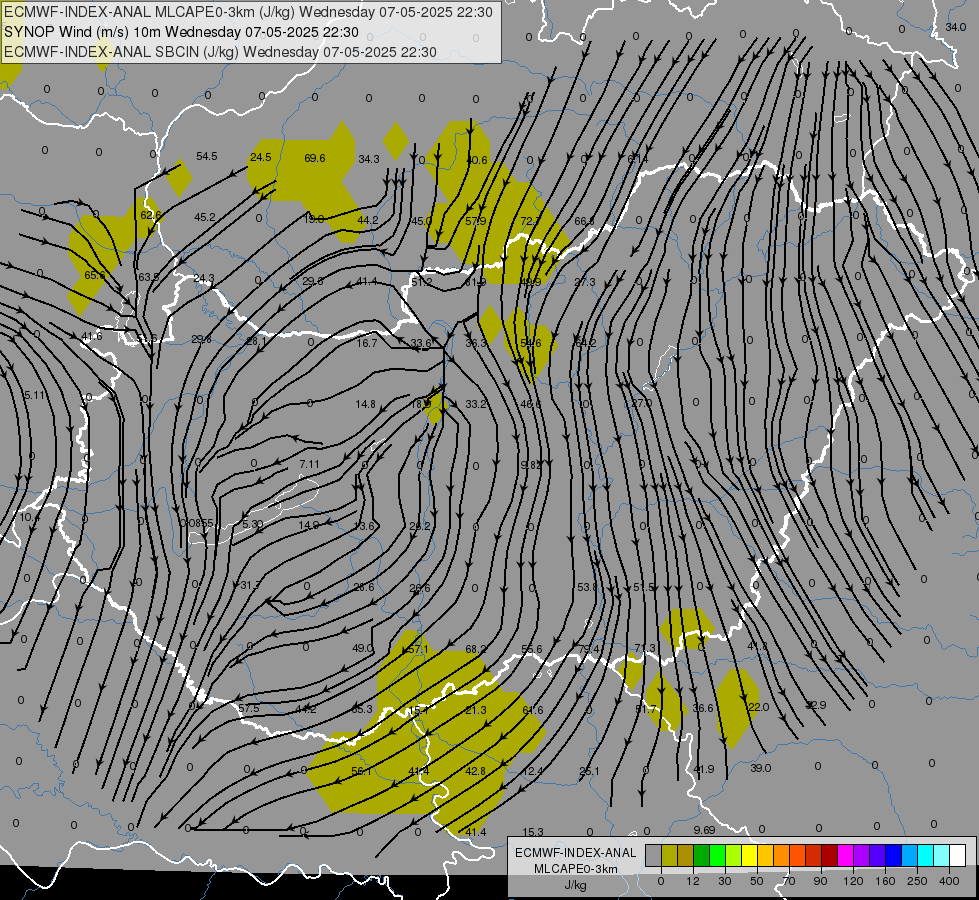Screen dimensions: 979x900
Task: Click legend tick label 160
Action: (885, 881)
